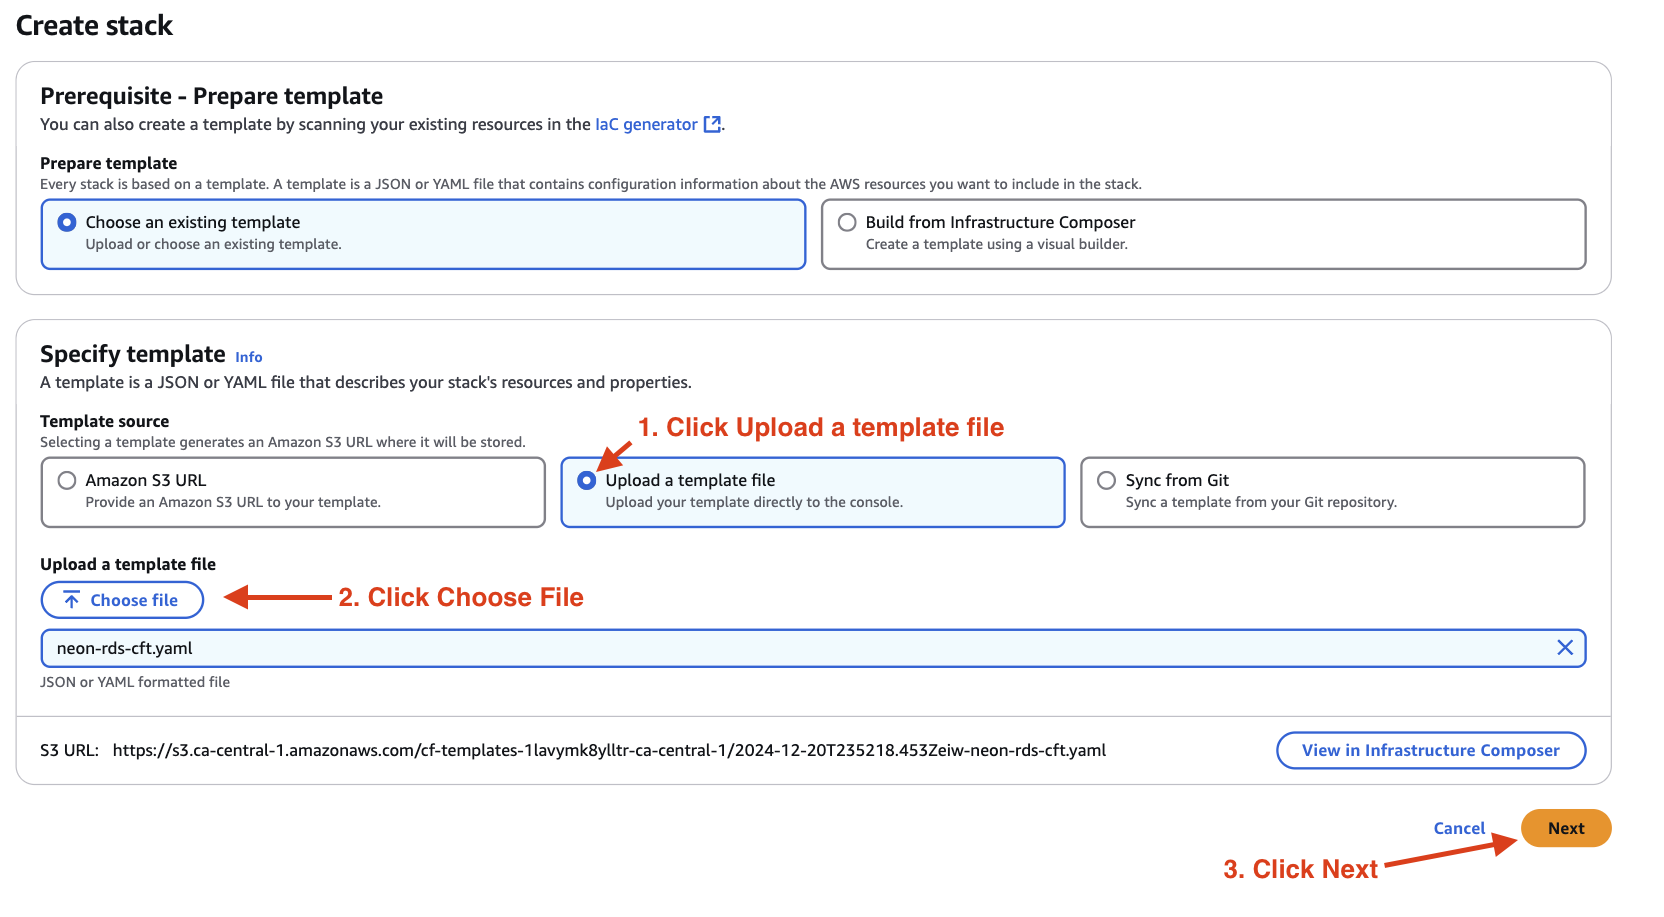The height and width of the screenshot is (917, 1664).
Task: Click the S3 URL for the uploaded template
Action: coord(610,750)
